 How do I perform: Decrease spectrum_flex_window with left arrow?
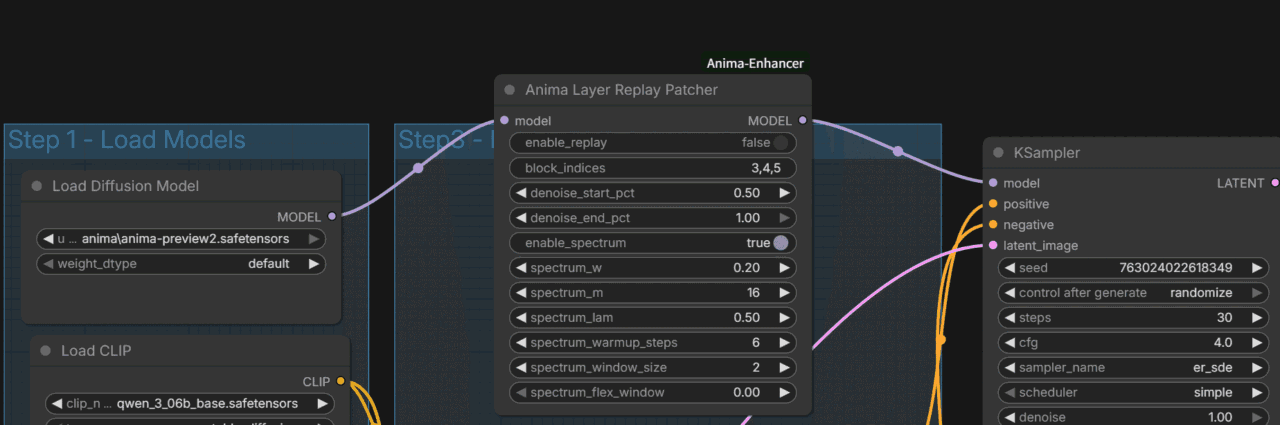click(520, 393)
